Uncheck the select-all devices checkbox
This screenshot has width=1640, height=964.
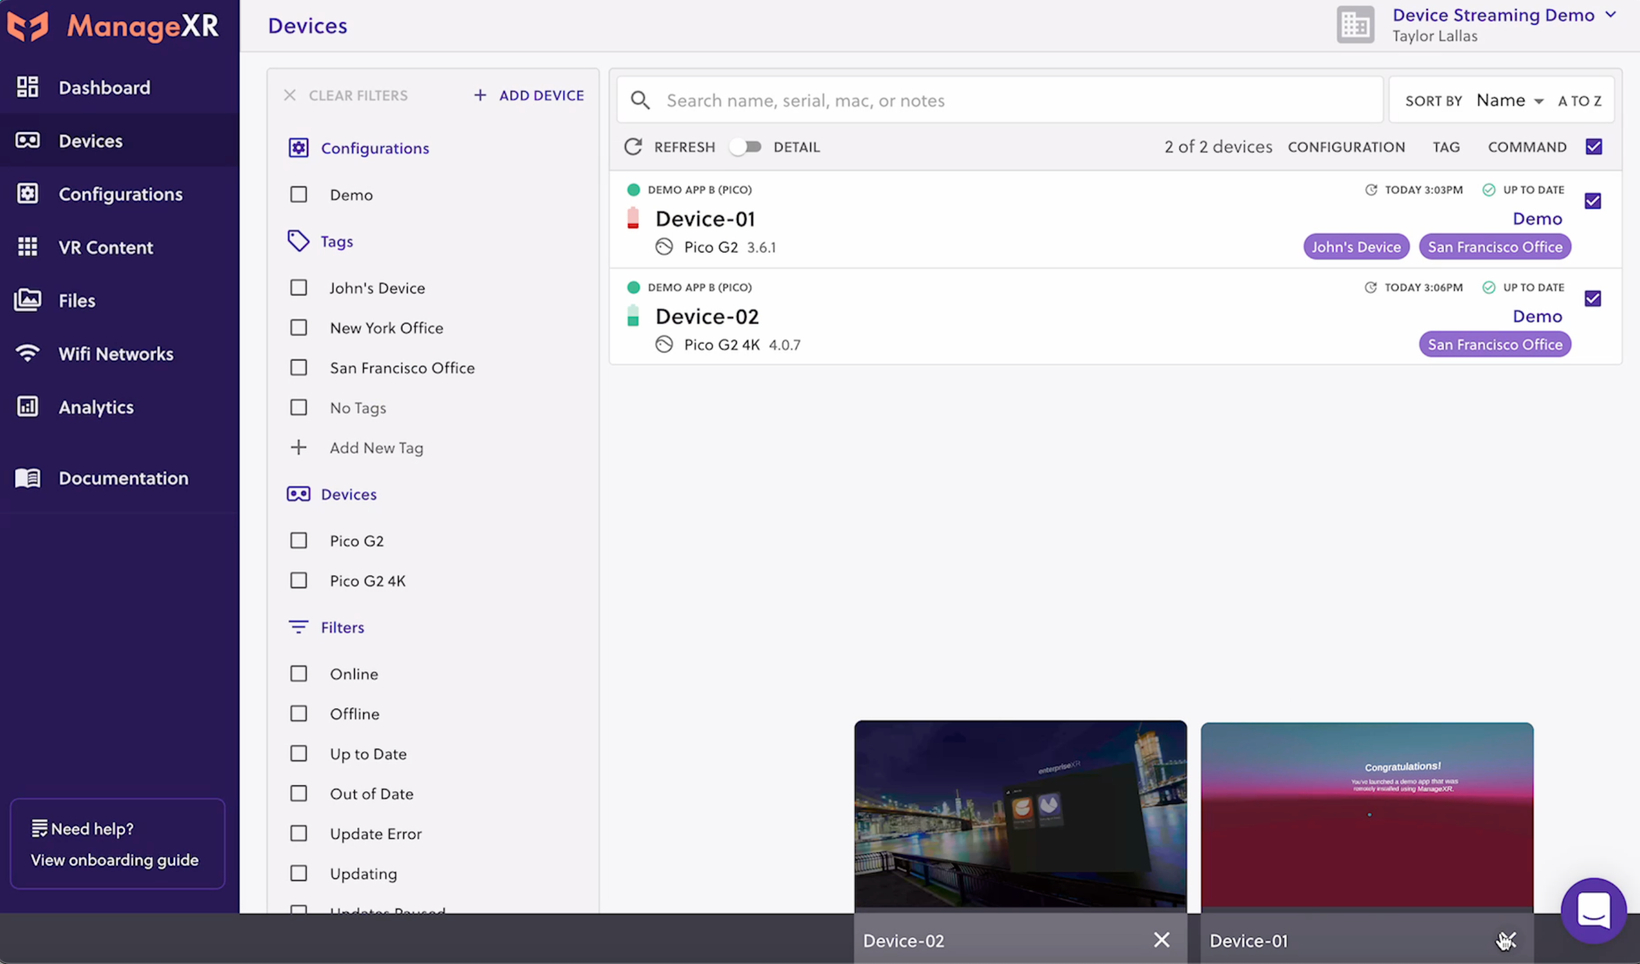[x=1594, y=147]
